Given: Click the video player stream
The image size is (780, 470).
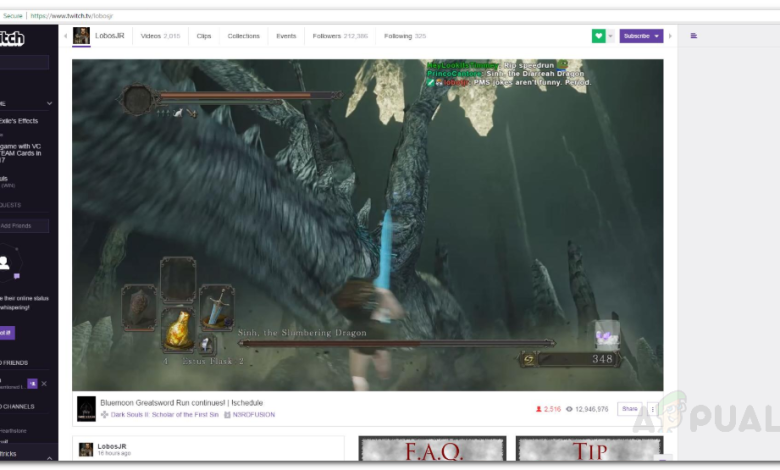Looking at the screenshot, I should coord(368,225).
